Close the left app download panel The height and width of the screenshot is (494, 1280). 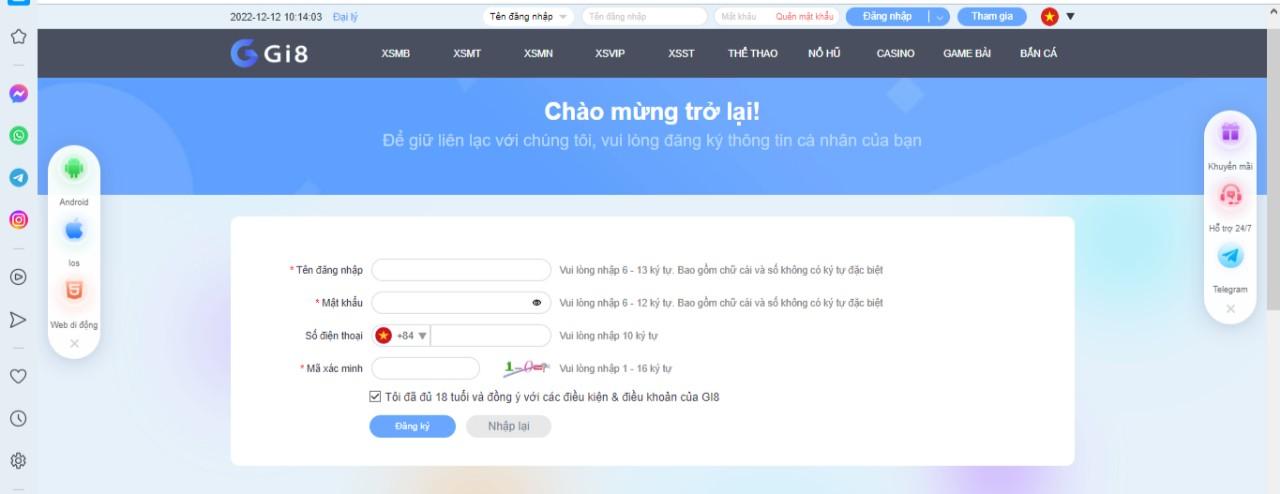coord(74,343)
